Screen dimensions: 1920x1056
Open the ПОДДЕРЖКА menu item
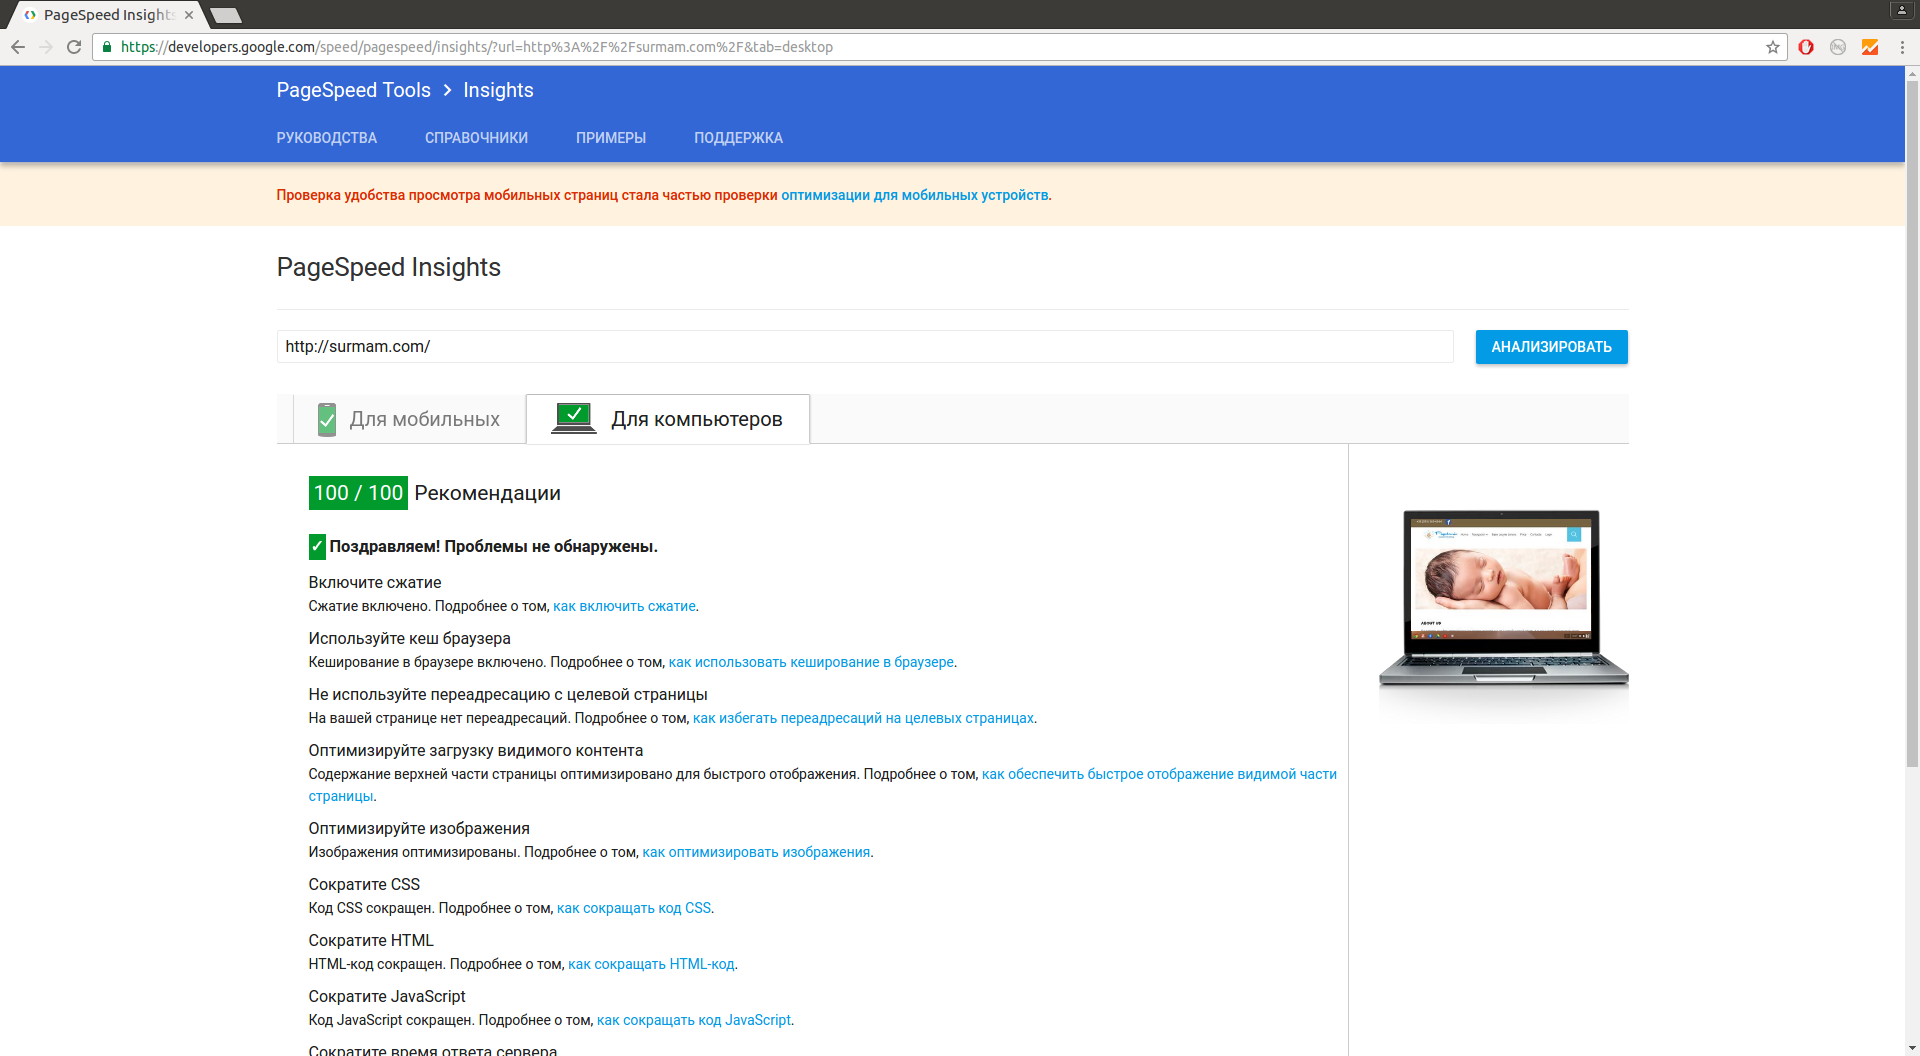tap(738, 138)
